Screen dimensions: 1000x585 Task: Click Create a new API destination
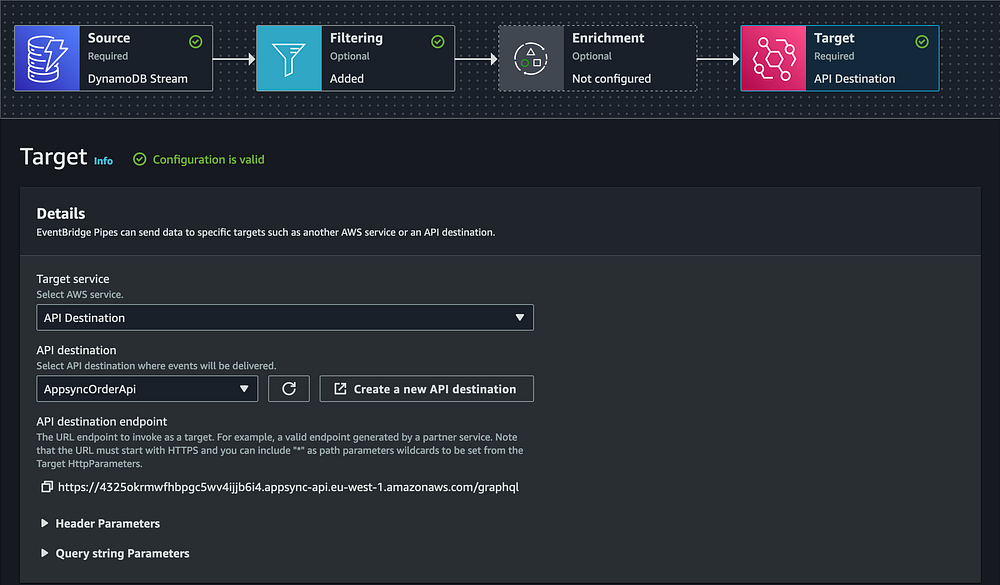point(427,389)
